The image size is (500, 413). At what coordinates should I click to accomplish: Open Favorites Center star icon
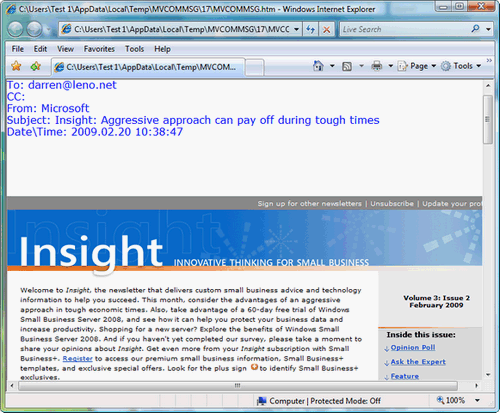pos(16,66)
